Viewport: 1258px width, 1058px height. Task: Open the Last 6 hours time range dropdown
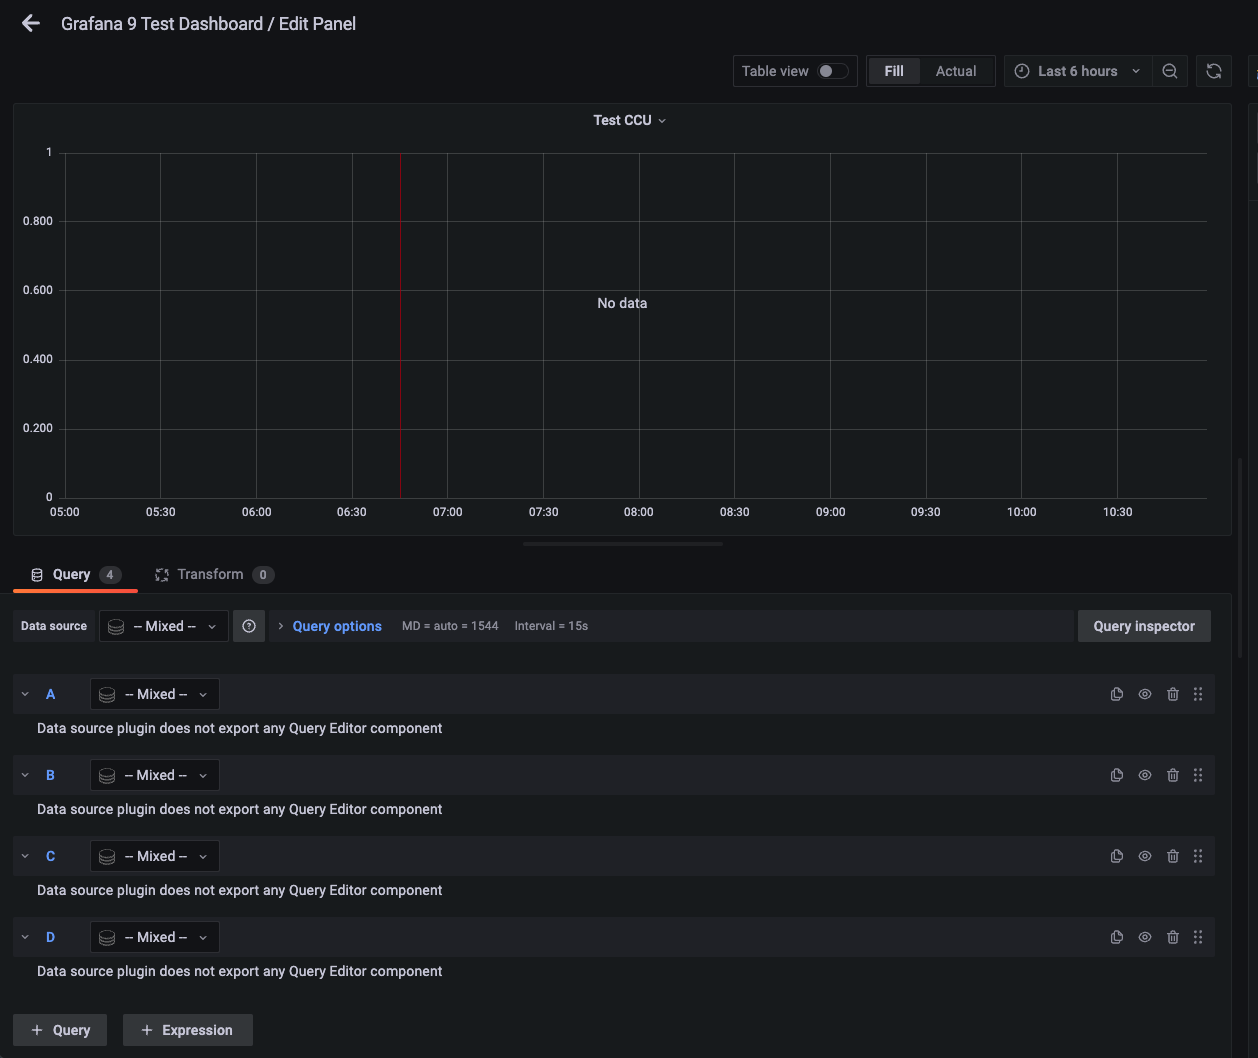[1078, 71]
